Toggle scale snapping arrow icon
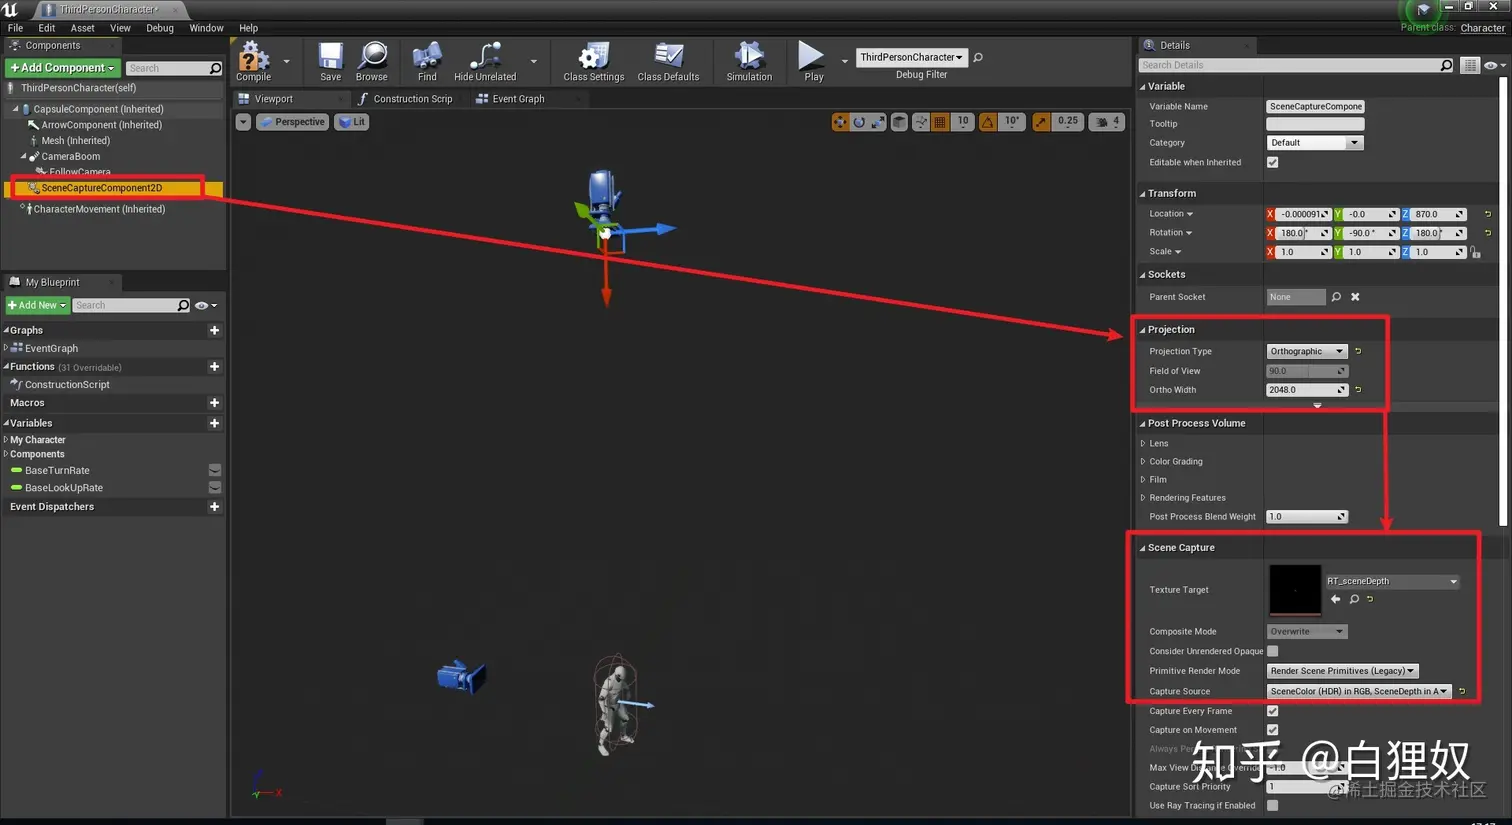Viewport: 1512px width, 825px height. [x=1041, y=122]
